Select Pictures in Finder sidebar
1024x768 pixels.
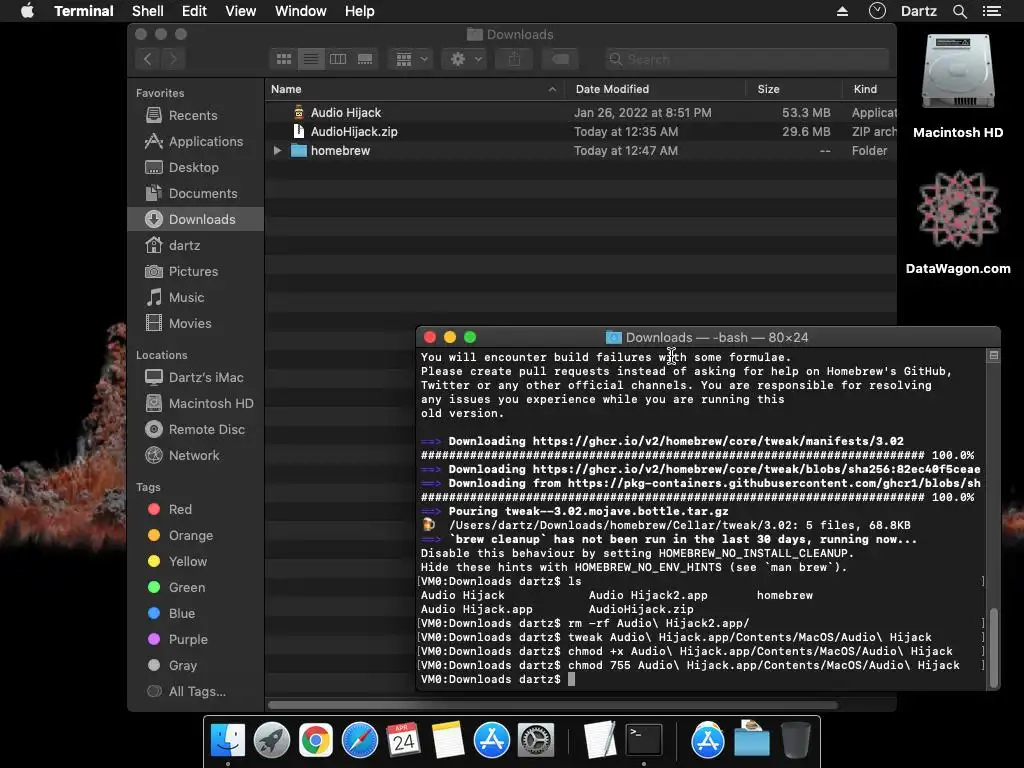[x=195, y=272]
